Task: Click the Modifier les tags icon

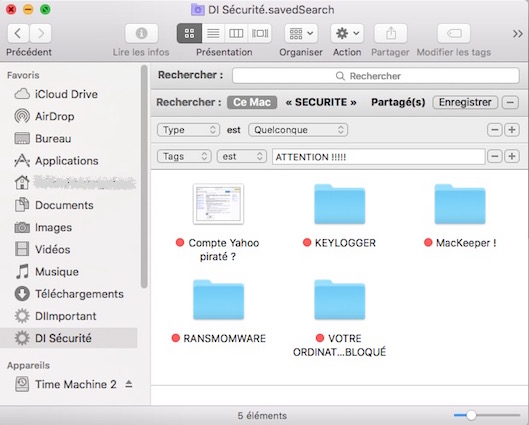Action: point(454,33)
